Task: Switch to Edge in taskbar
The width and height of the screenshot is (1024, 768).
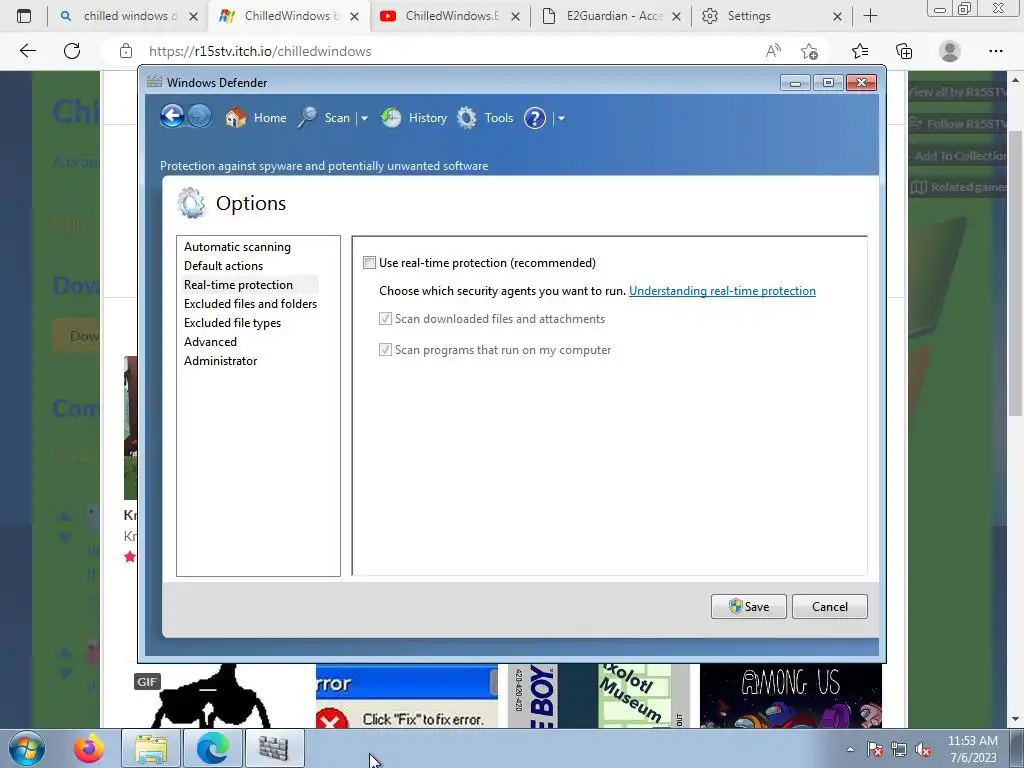Action: pos(213,748)
